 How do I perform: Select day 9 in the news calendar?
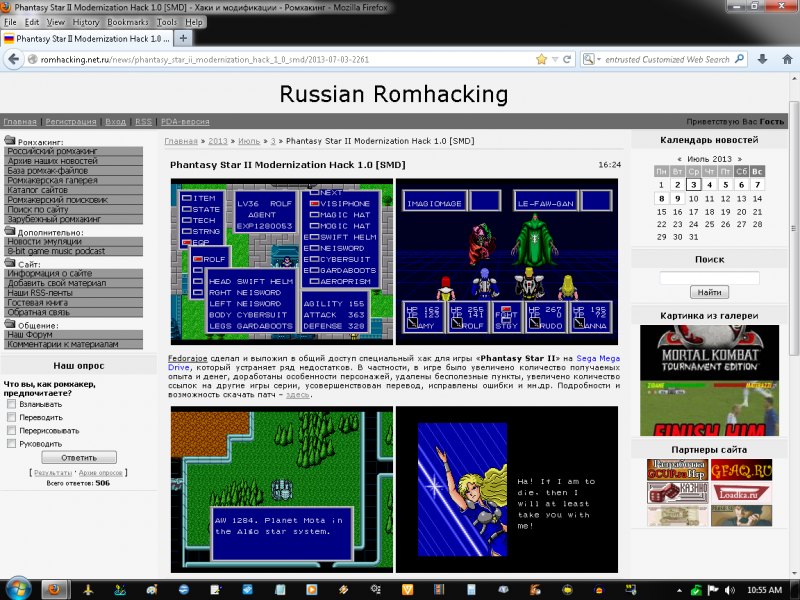(678, 198)
